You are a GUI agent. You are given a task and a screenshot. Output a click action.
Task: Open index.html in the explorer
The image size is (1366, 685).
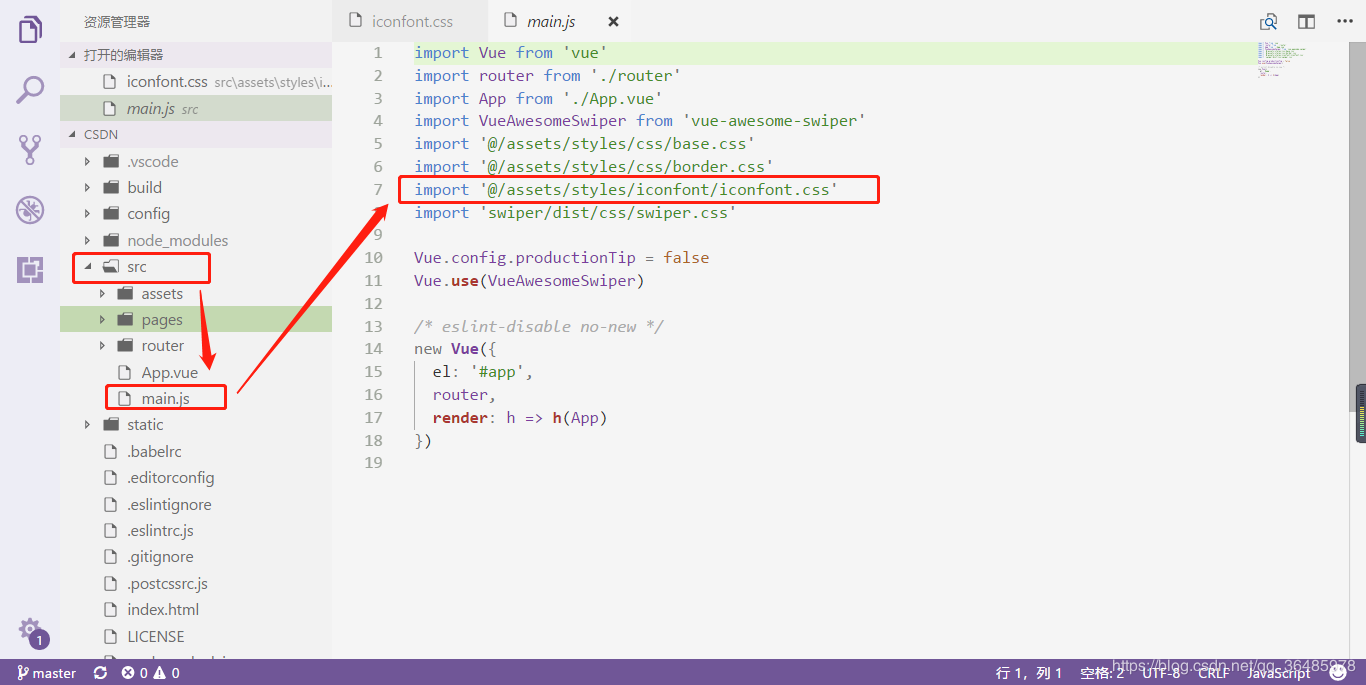(196, 609)
